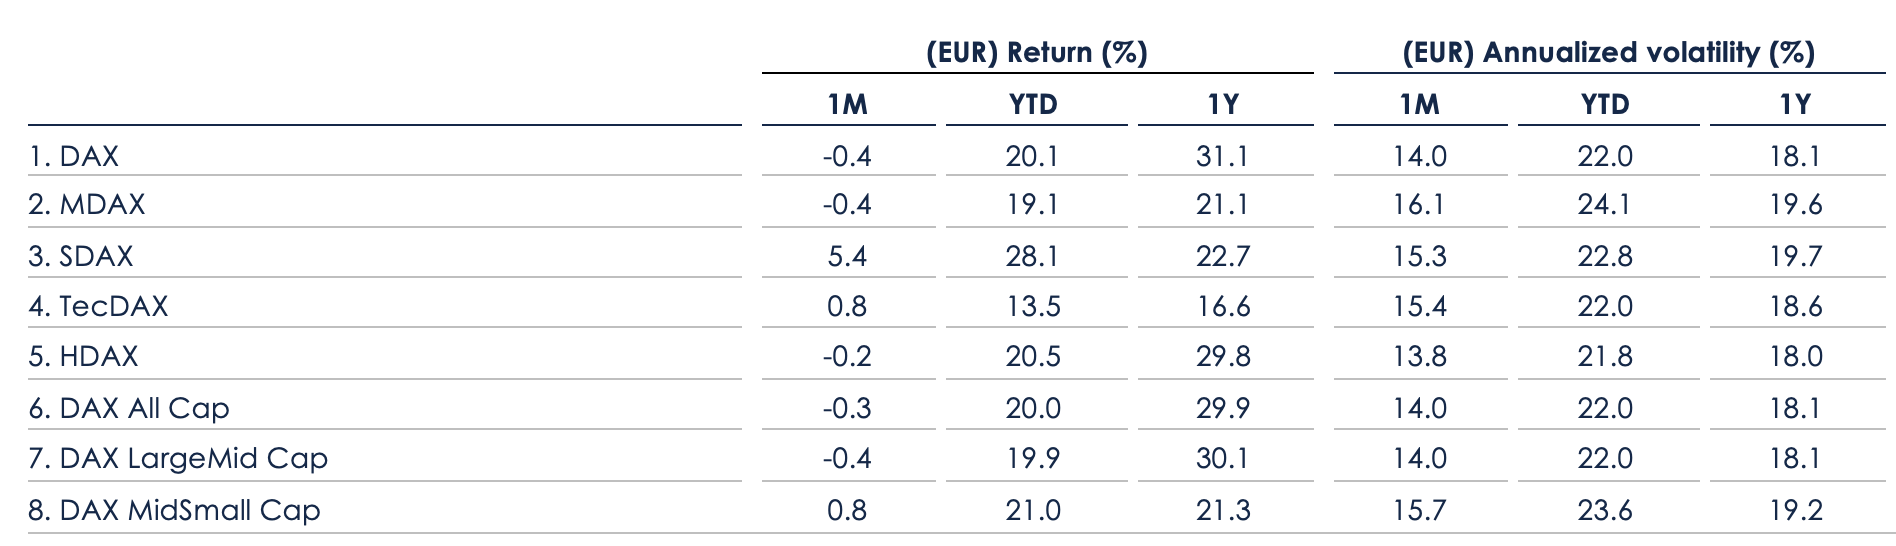Click the 1Y column header under Return
Viewport: 1896px width, 546px height.
click(1223, 104)
